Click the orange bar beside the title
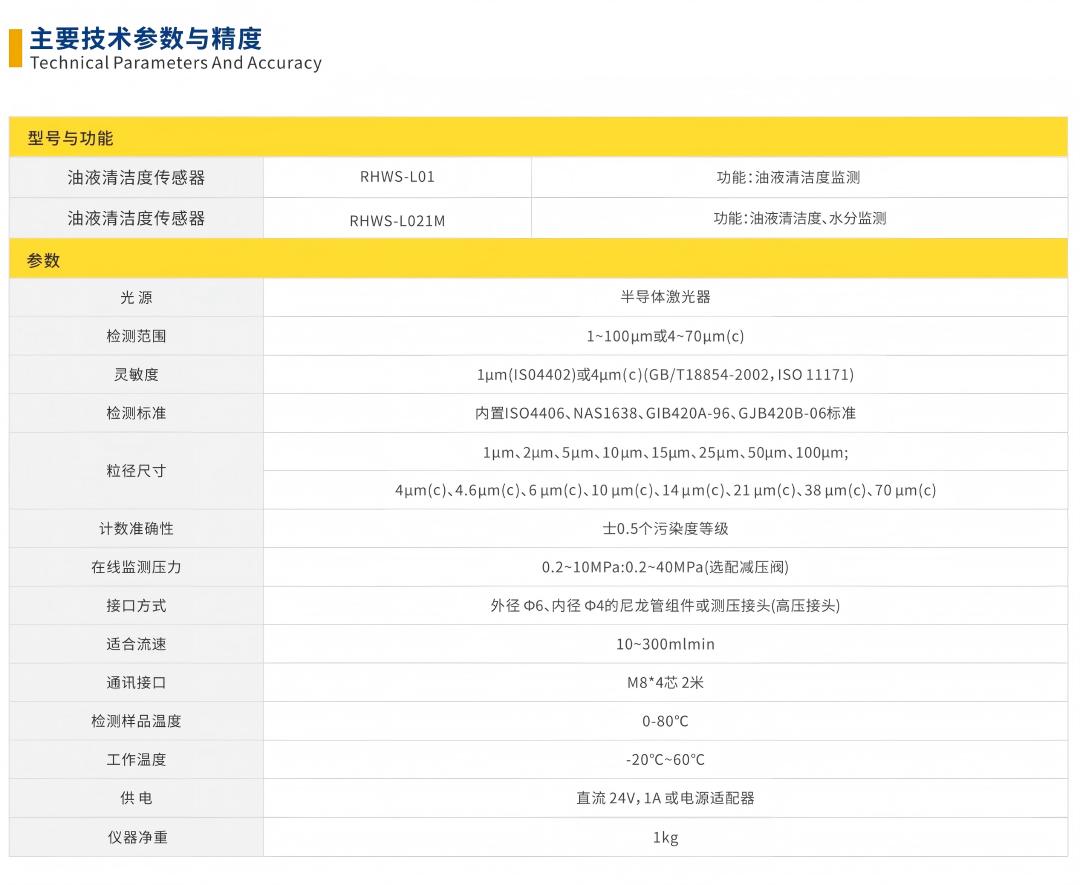The width and height of the screenshot is (1080, 885). click(15, 48)
